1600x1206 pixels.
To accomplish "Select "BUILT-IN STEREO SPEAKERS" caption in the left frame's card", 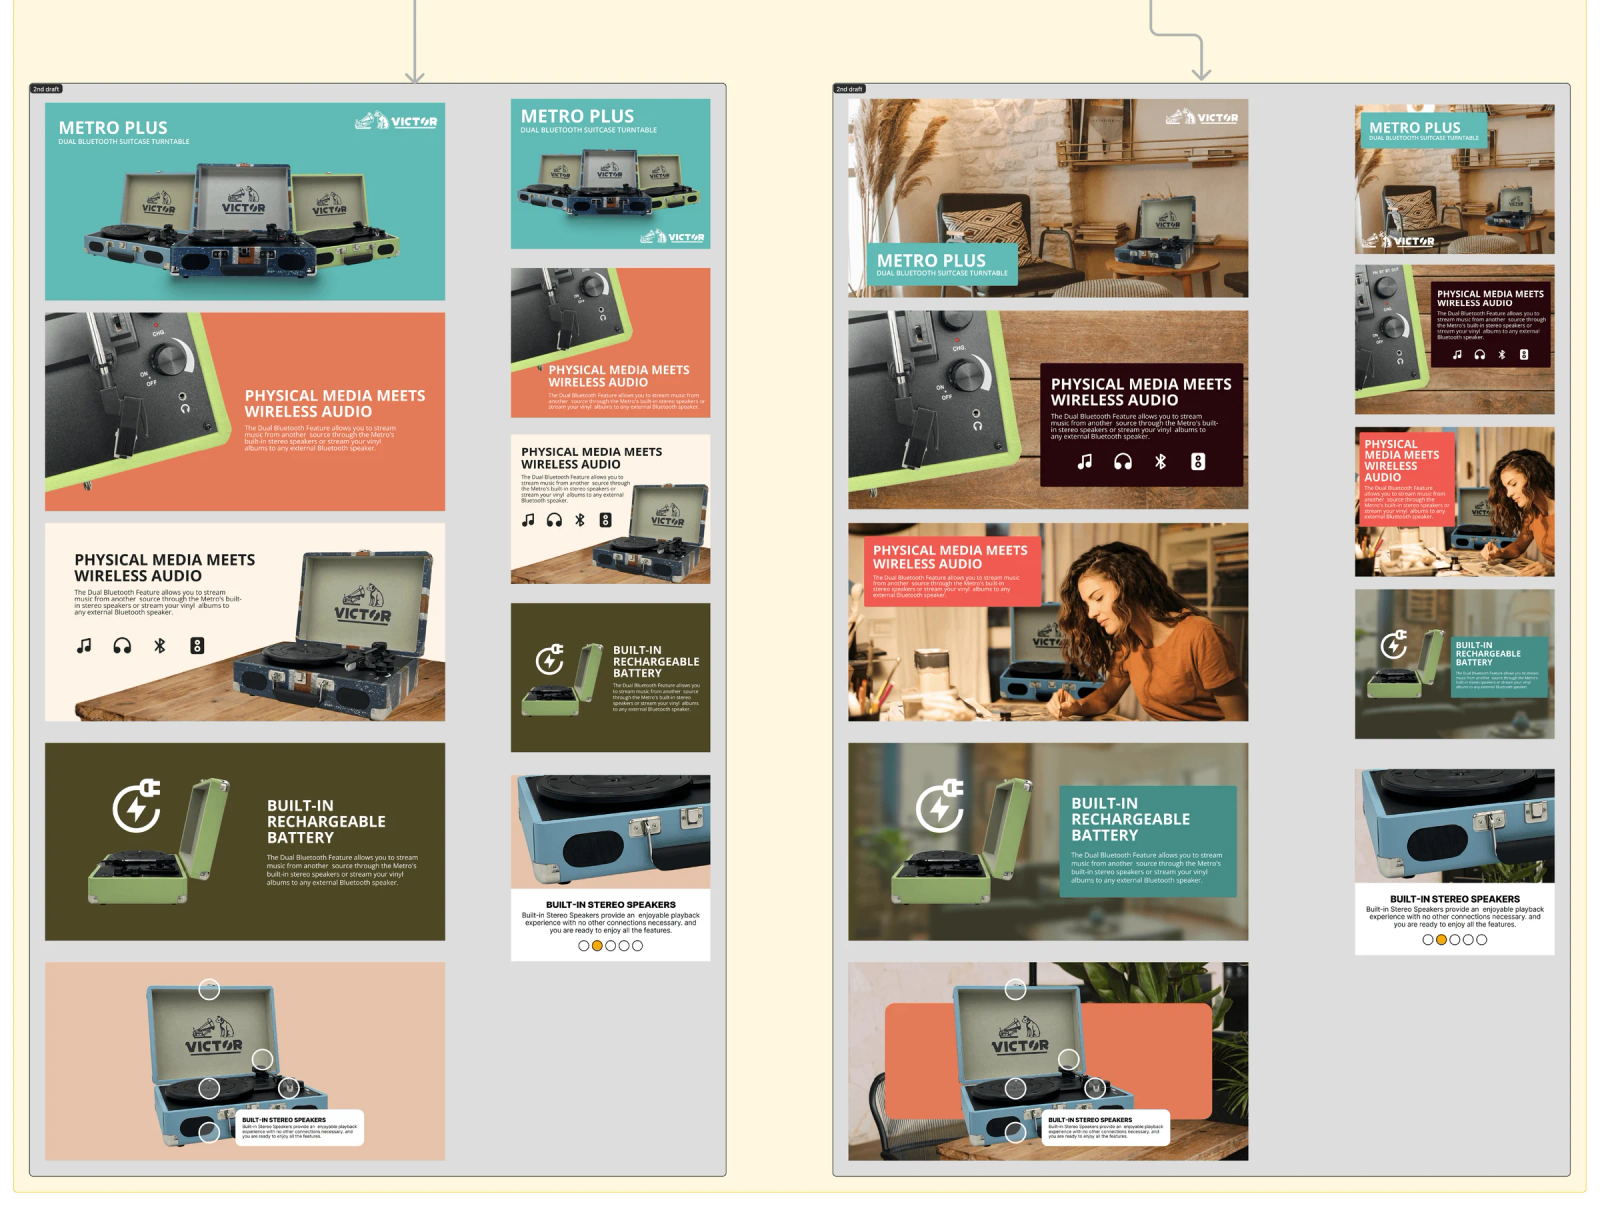I will (x=610, y=904).
